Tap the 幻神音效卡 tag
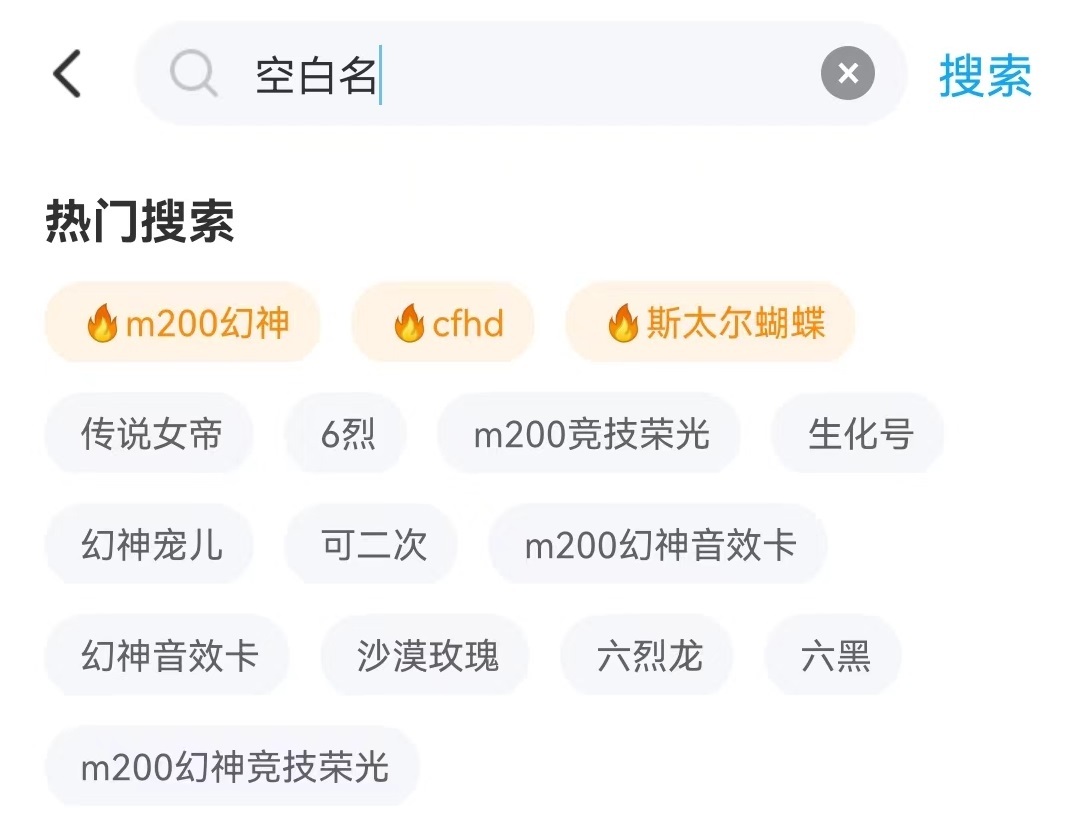This screenshot has width=1079, height=833. click(x=167, y=657)
